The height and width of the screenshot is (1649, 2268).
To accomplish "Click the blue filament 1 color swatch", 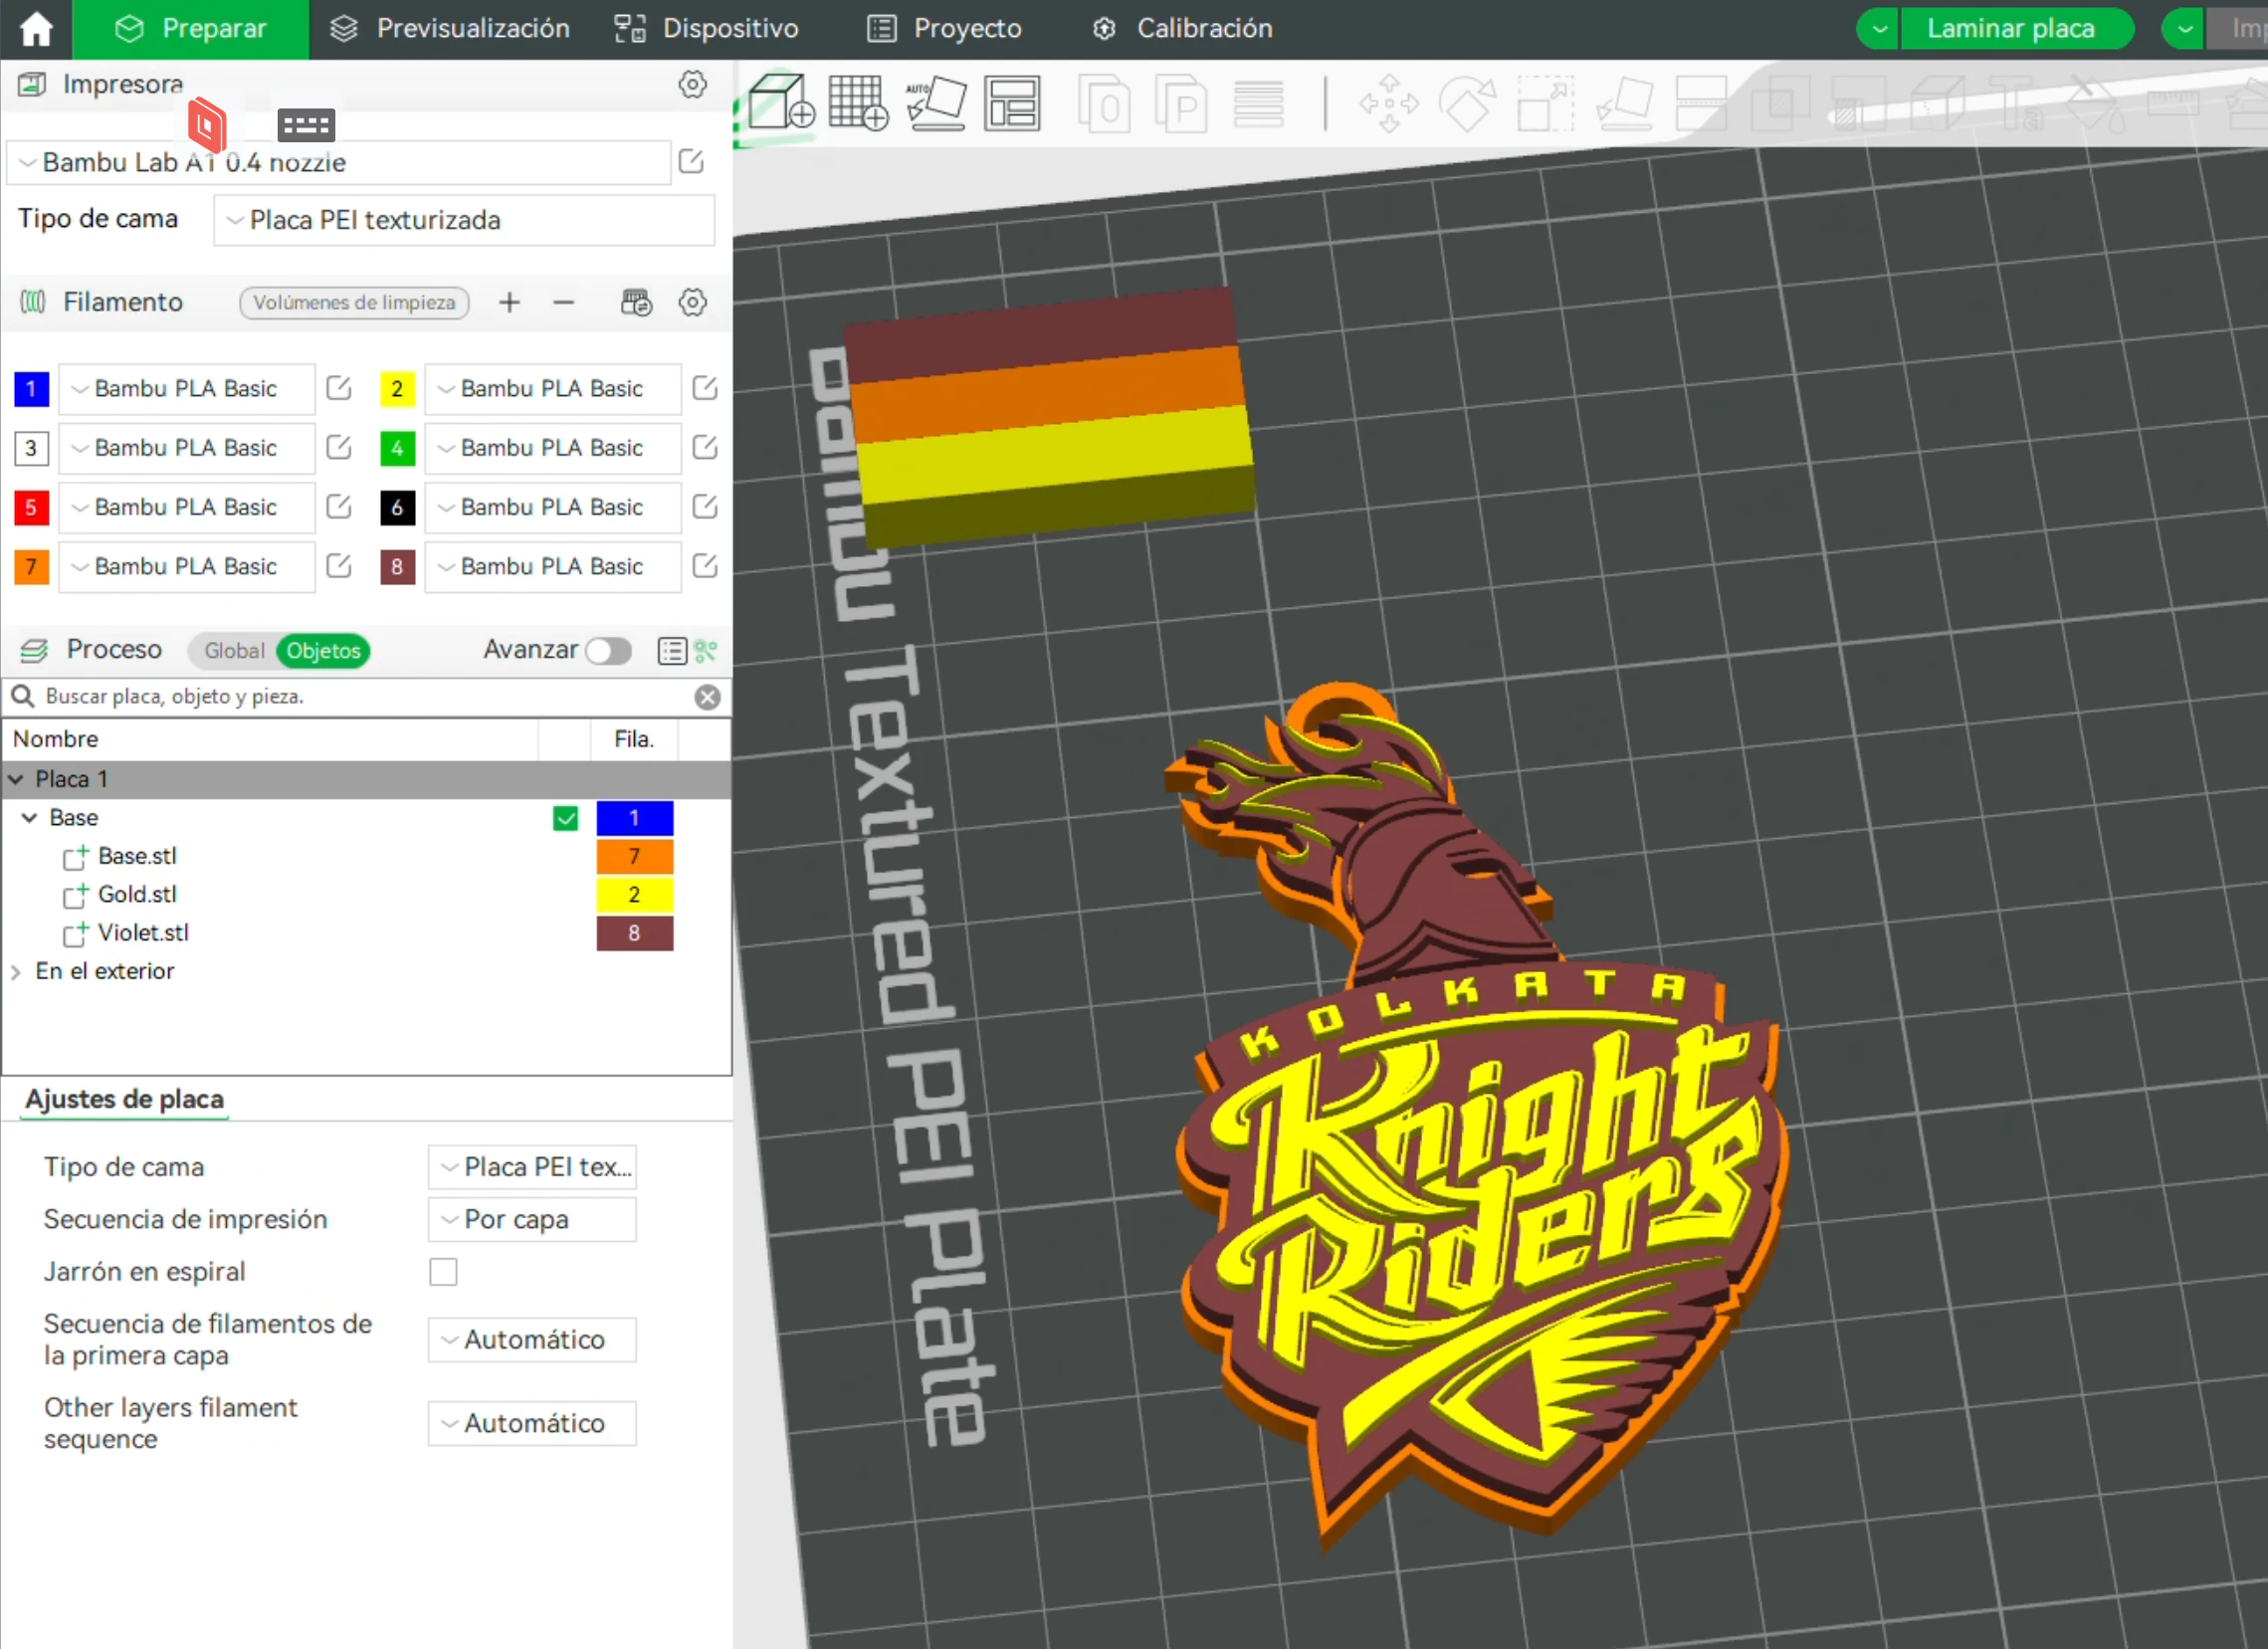I will 31,389.
